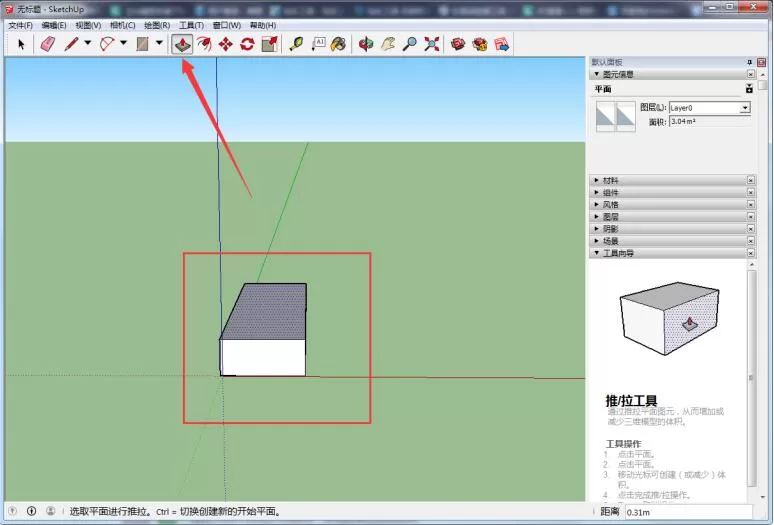Select the Zoom magnifier tool
774x525 pixels.
tap(410, 44)
